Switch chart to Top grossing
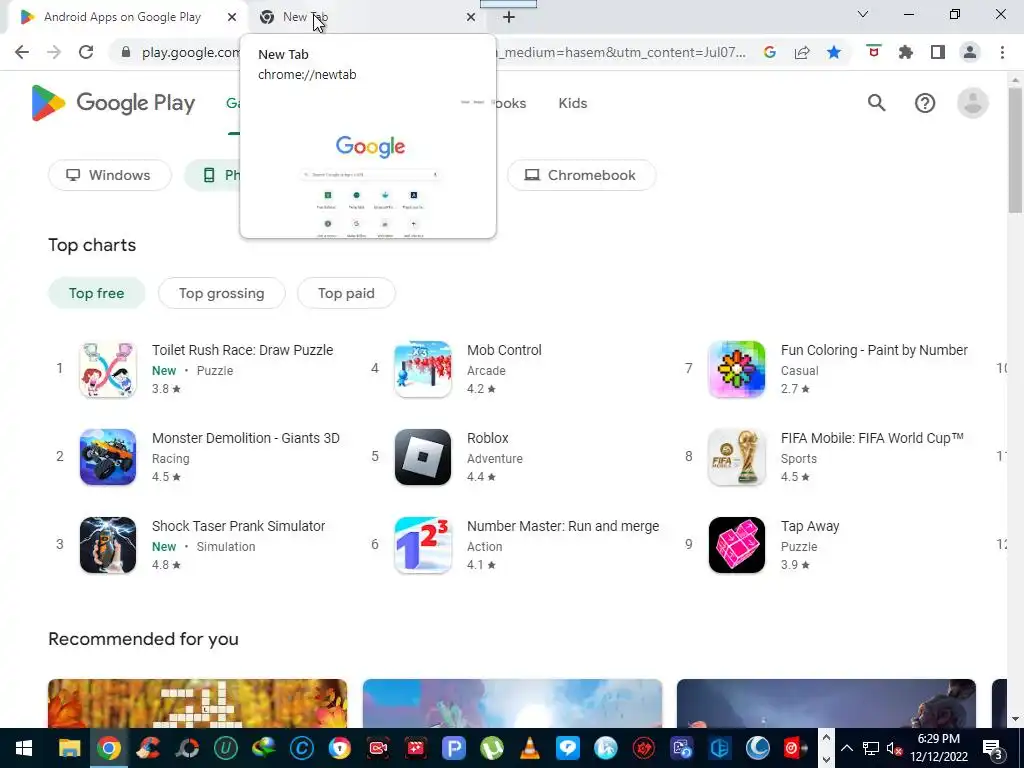The image size is (1024, 768). pyautogui.click(x=221, y=293)
